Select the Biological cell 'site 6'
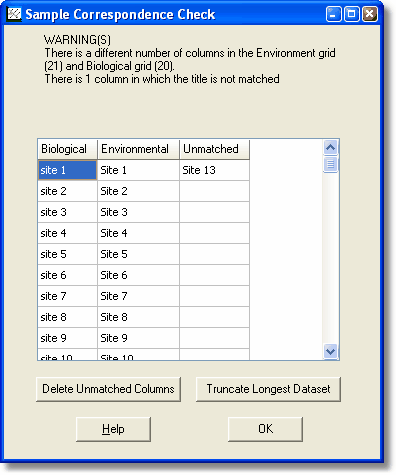 tap(67, 275)
